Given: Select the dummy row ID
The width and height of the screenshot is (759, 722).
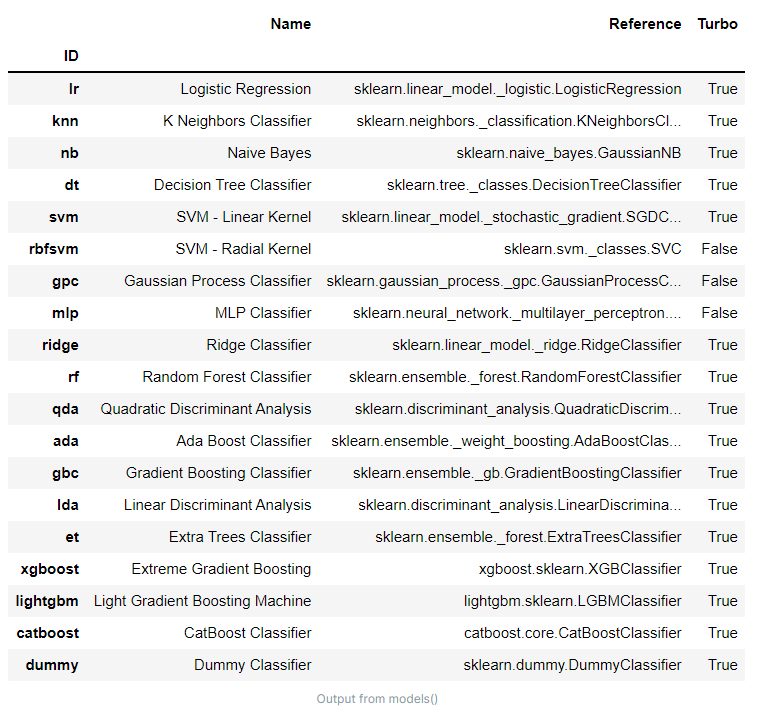Looking at the screenshot, I should pos(52,664).
